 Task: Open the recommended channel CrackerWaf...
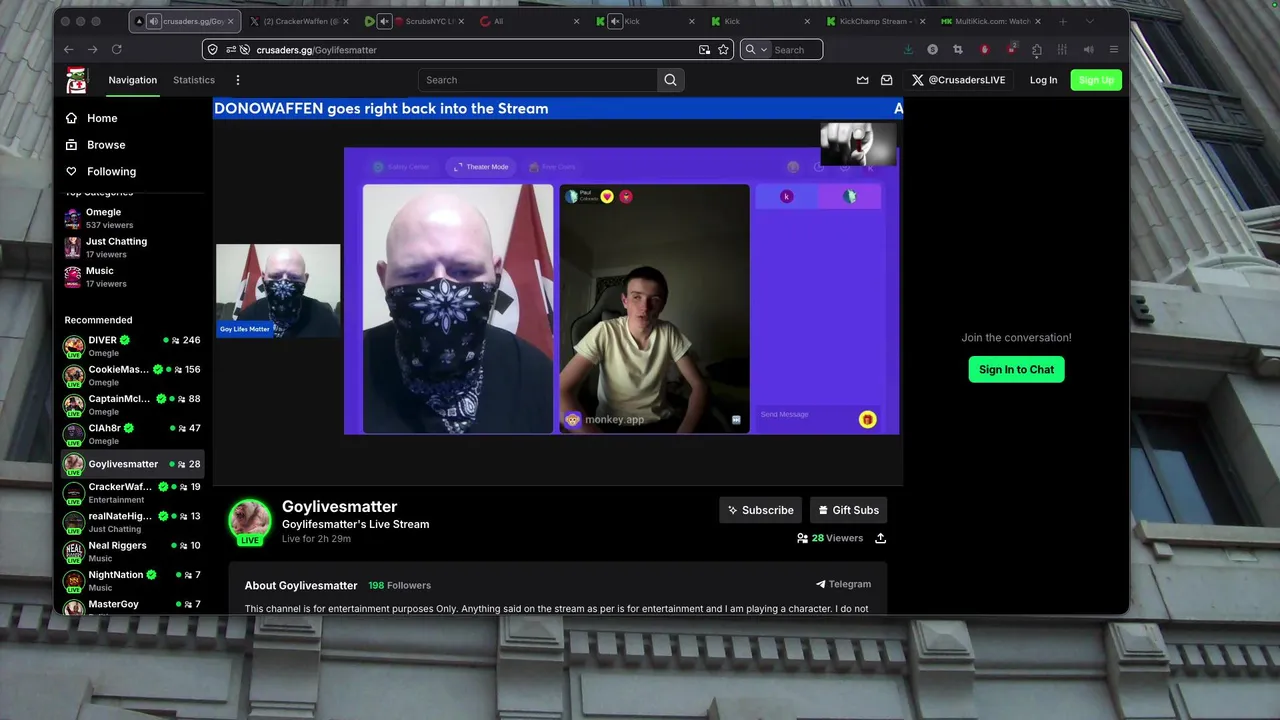click(133, 493)
